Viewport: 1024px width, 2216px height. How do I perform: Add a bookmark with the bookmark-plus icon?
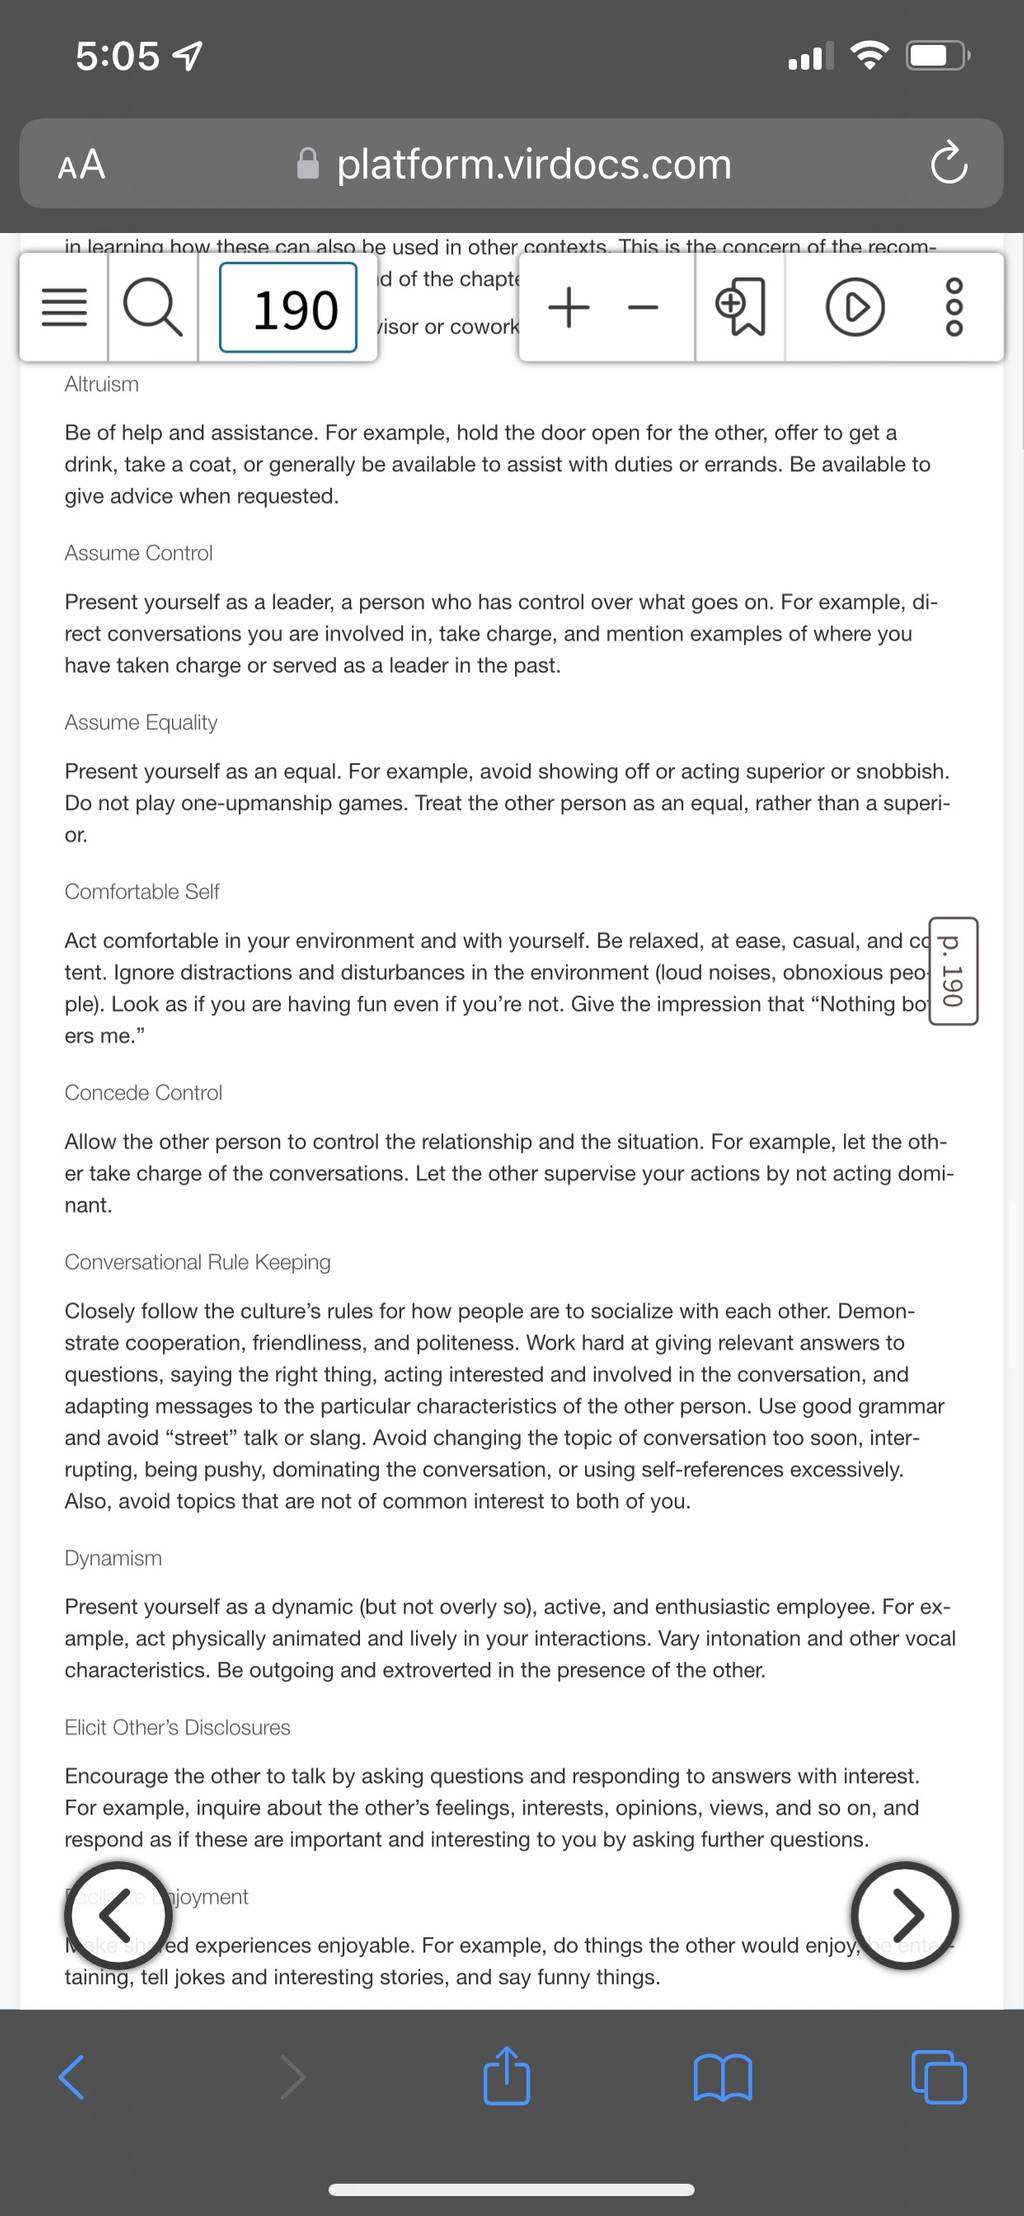(x=741, y=308)
